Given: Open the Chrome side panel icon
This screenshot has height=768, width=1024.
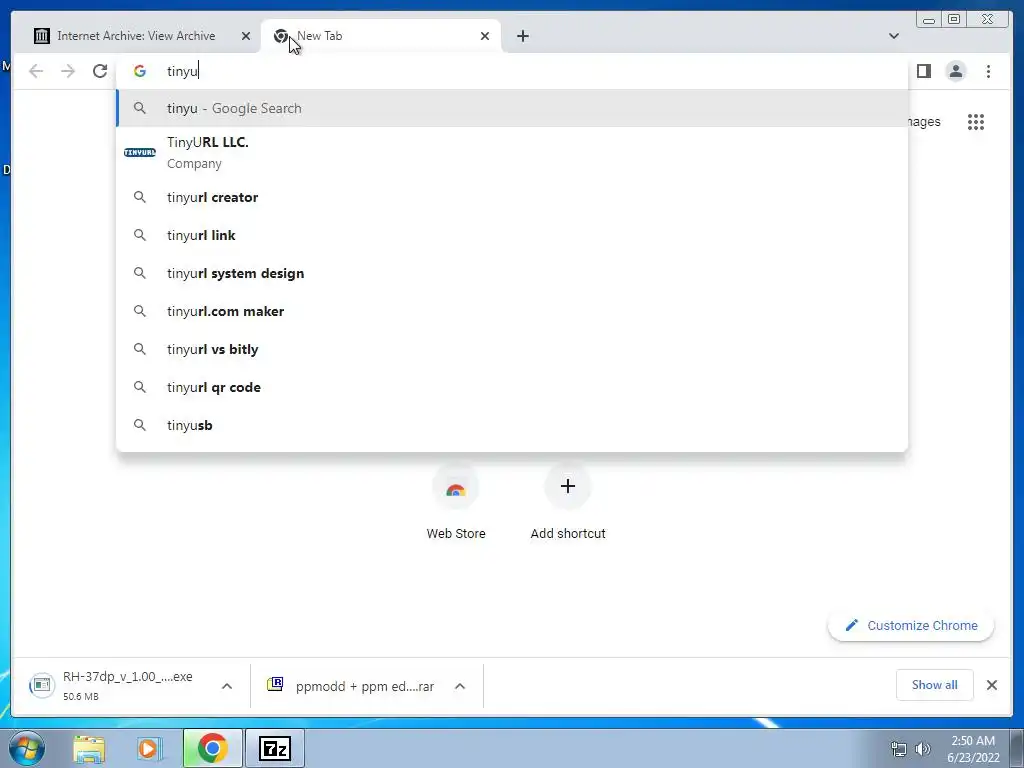Looking at the screenshot, I should point(923,71).
